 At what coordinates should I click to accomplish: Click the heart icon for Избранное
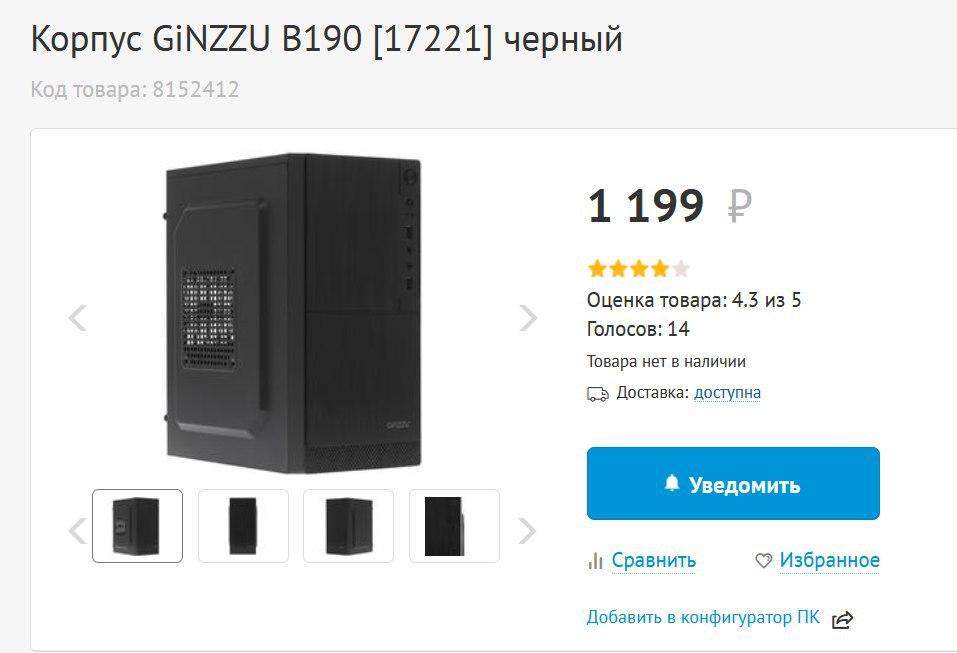[764, 560]
